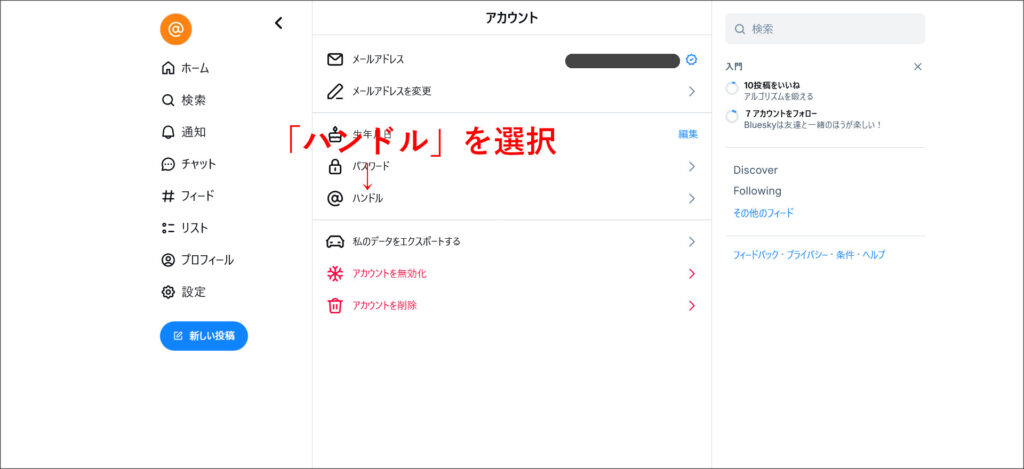
Task: Click the snowflake icon beside アカウントを無効化
Action: 335,274
